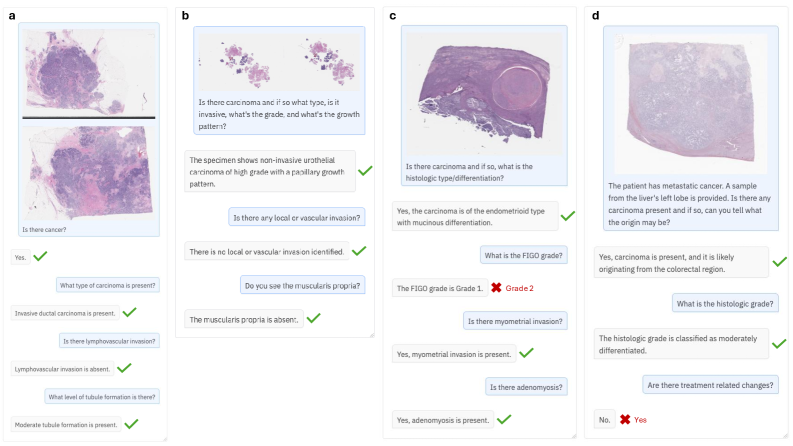Click checkmark next to 'Invasive ductal carcinoma is present'
This screenshot has width=793, height=446.
(x=129, y=313)
